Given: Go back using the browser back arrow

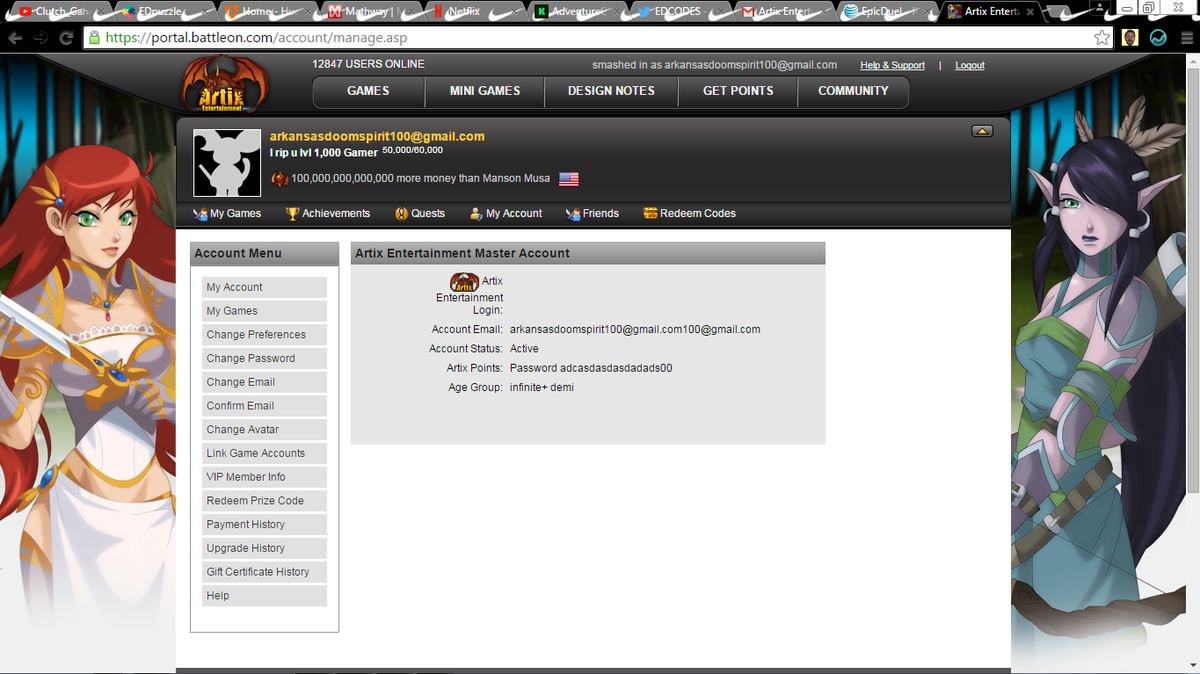Looking at the screenshot, I should click(16, 38).
